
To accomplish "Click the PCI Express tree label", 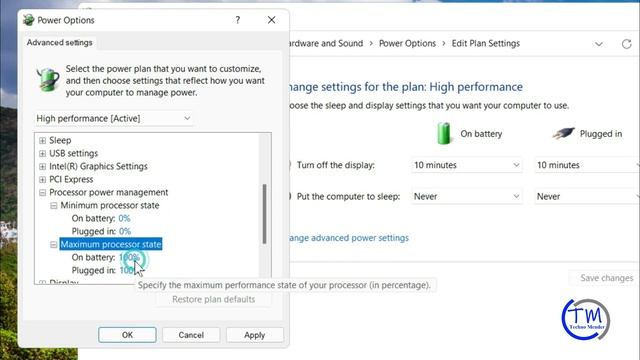I will click(71, 180).
